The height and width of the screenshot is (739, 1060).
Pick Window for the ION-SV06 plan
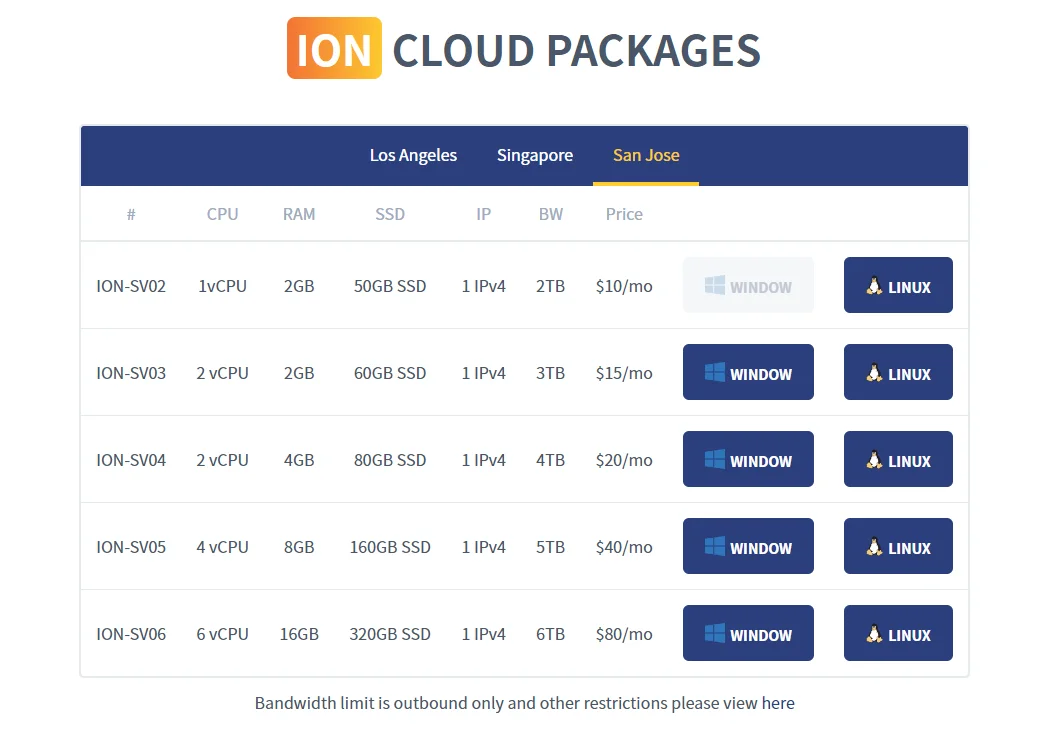[748, 634]
